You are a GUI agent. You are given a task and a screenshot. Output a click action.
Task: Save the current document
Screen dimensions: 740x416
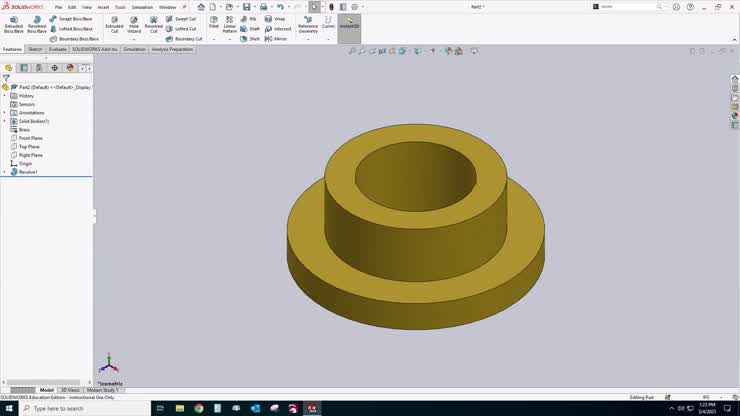[246, 7]
